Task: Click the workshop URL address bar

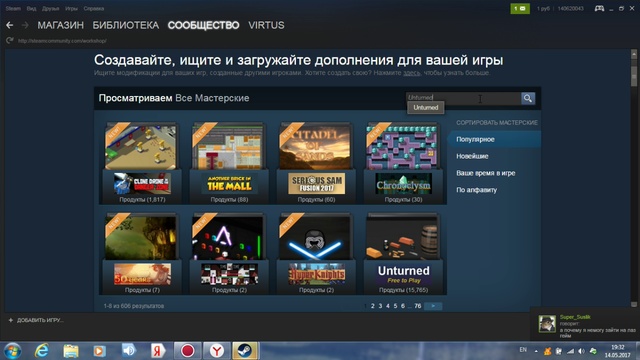Action: tap(62, 41)
